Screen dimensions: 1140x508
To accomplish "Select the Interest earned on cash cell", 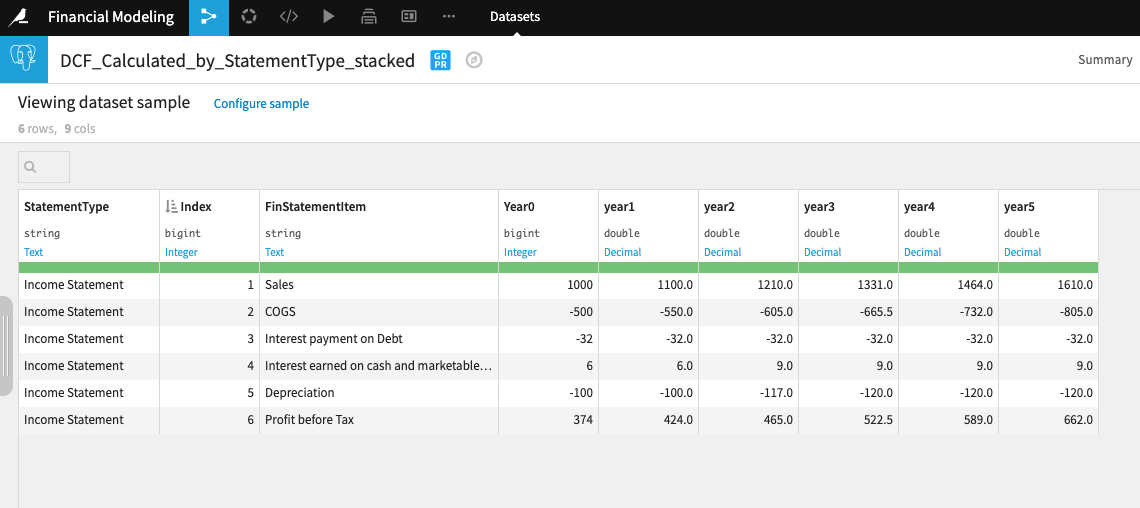I will pos(379,366).
